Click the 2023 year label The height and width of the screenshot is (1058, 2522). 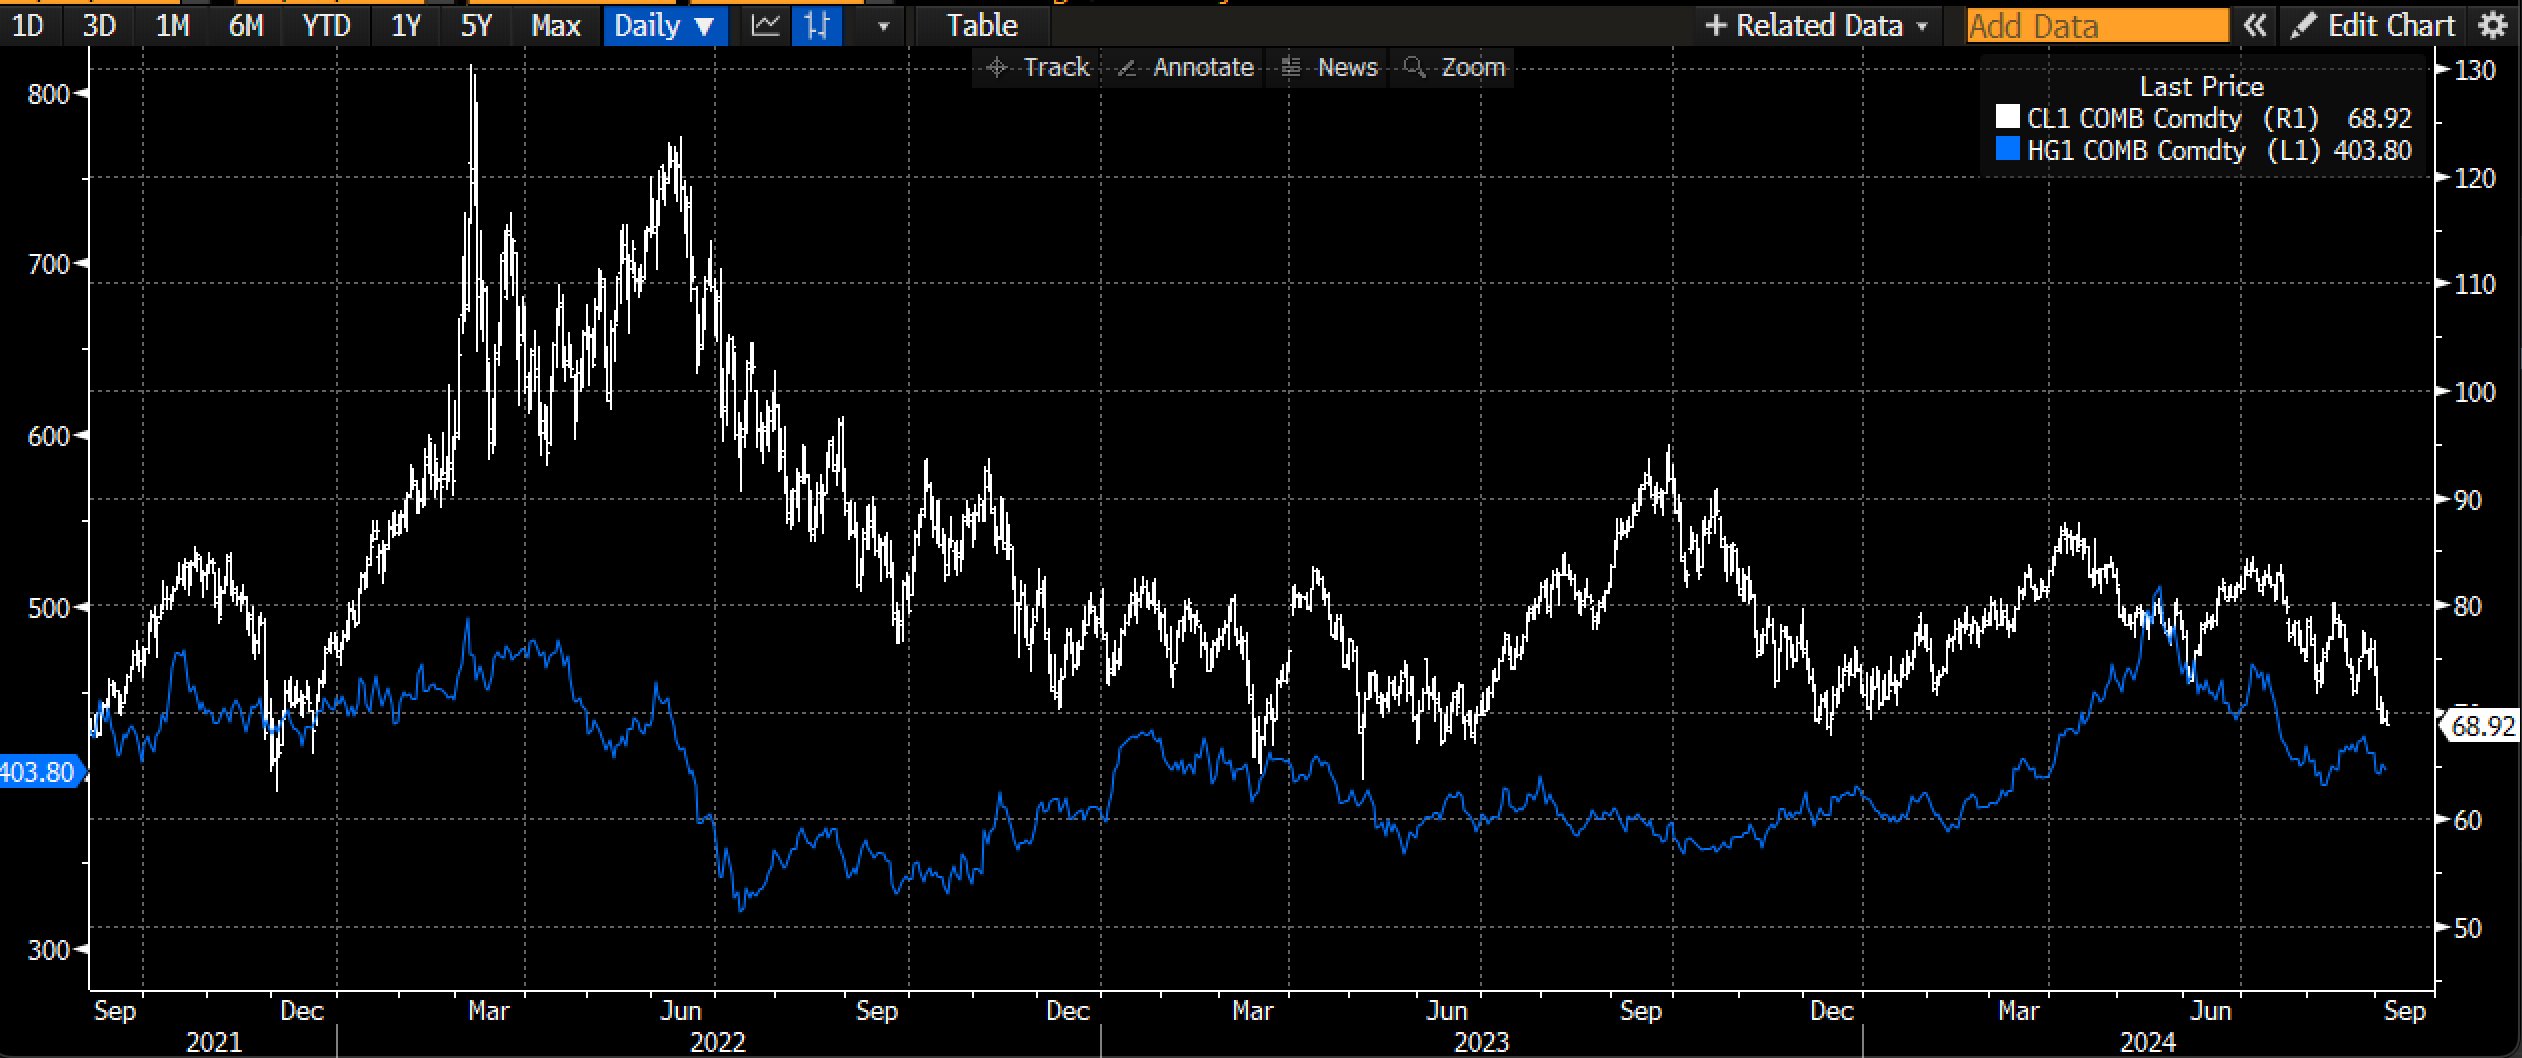[x=1481, y=1042]
